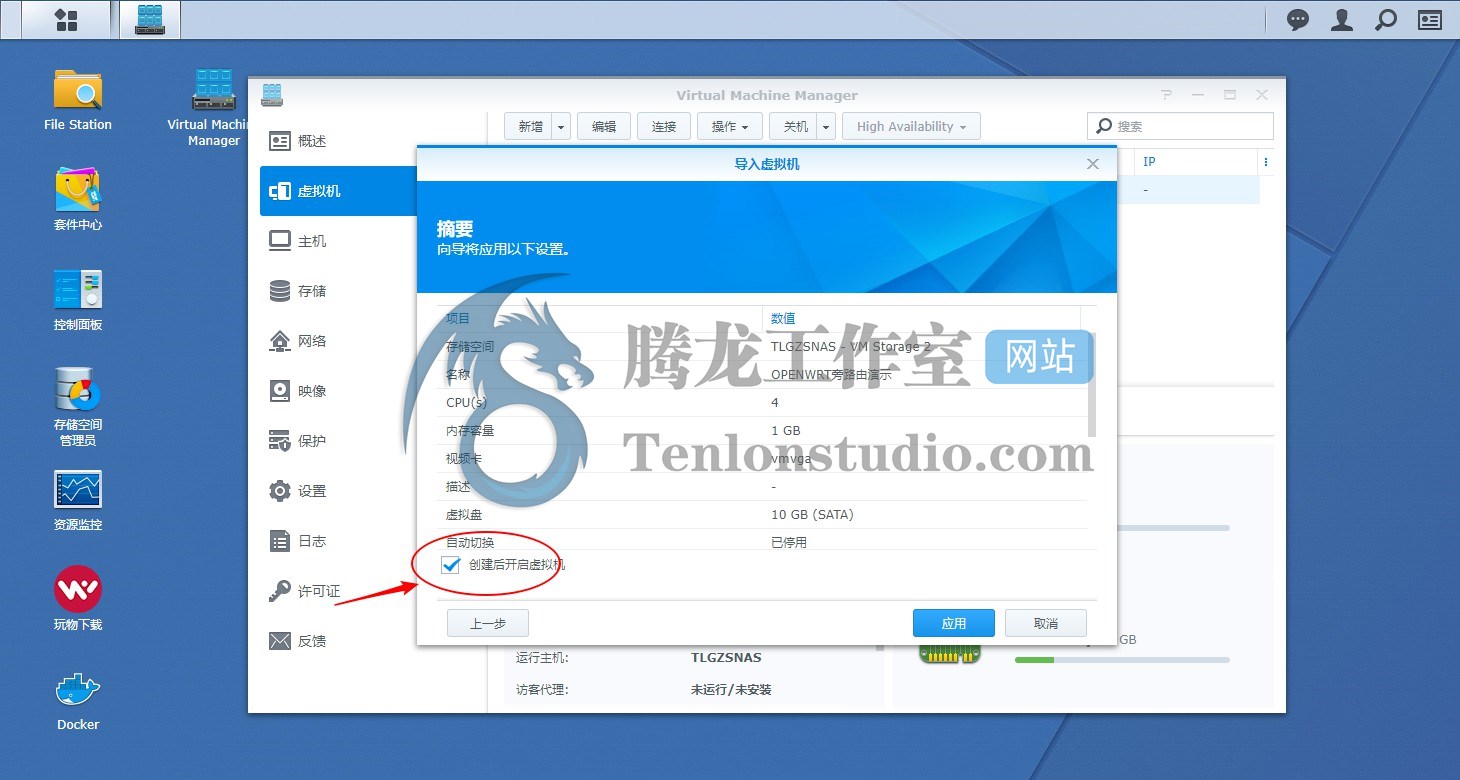Open 网络 section in the sidebar
Screen dimensions: 1460x780
tap(338, 341)
